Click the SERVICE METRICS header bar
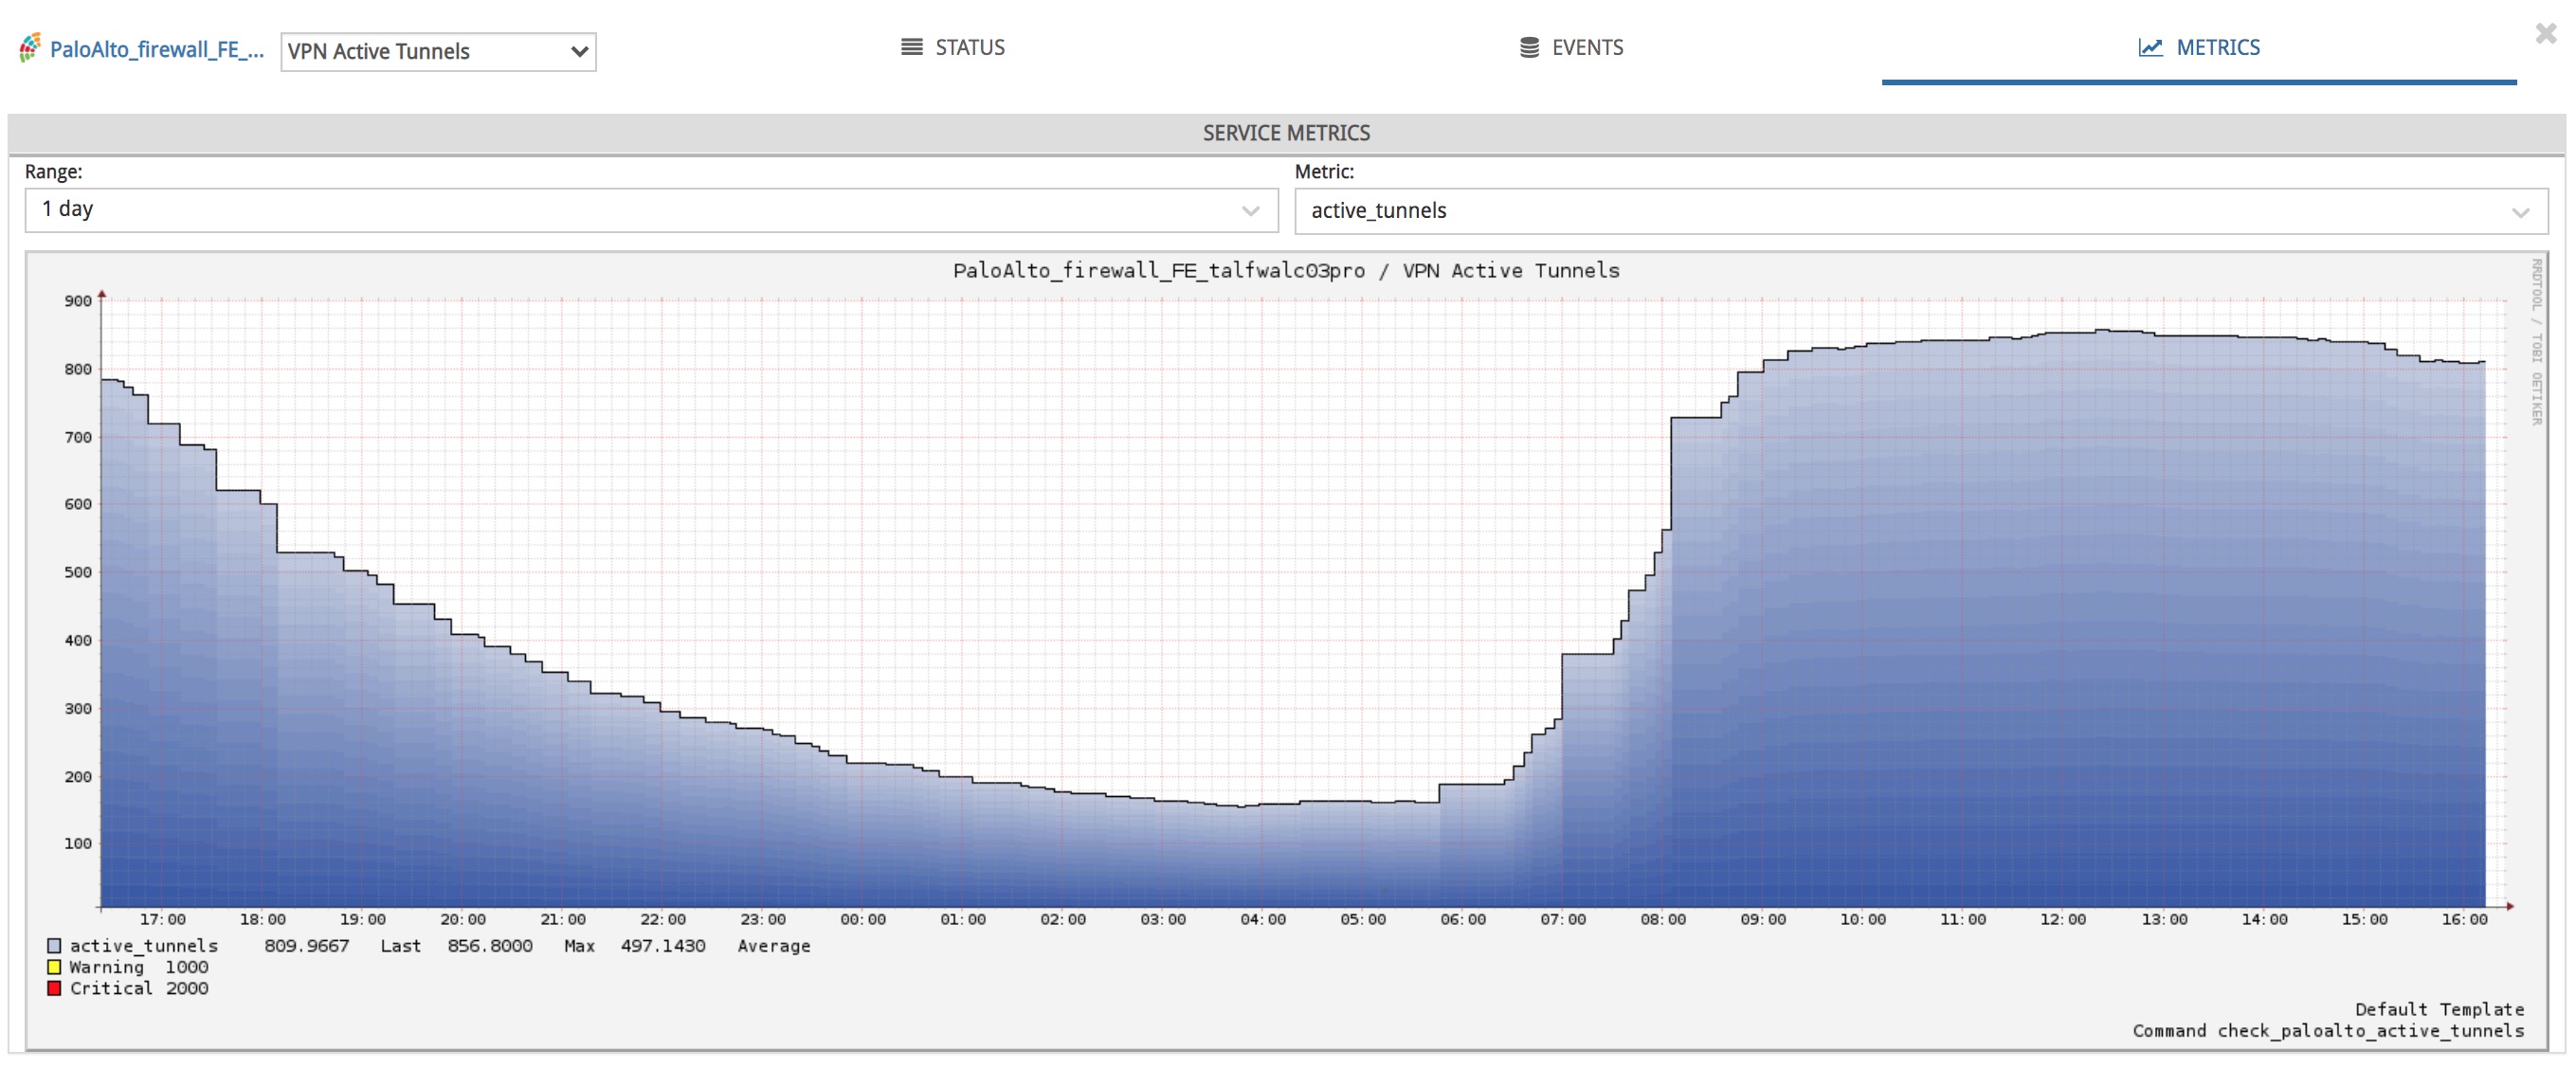 point(1286,133)
